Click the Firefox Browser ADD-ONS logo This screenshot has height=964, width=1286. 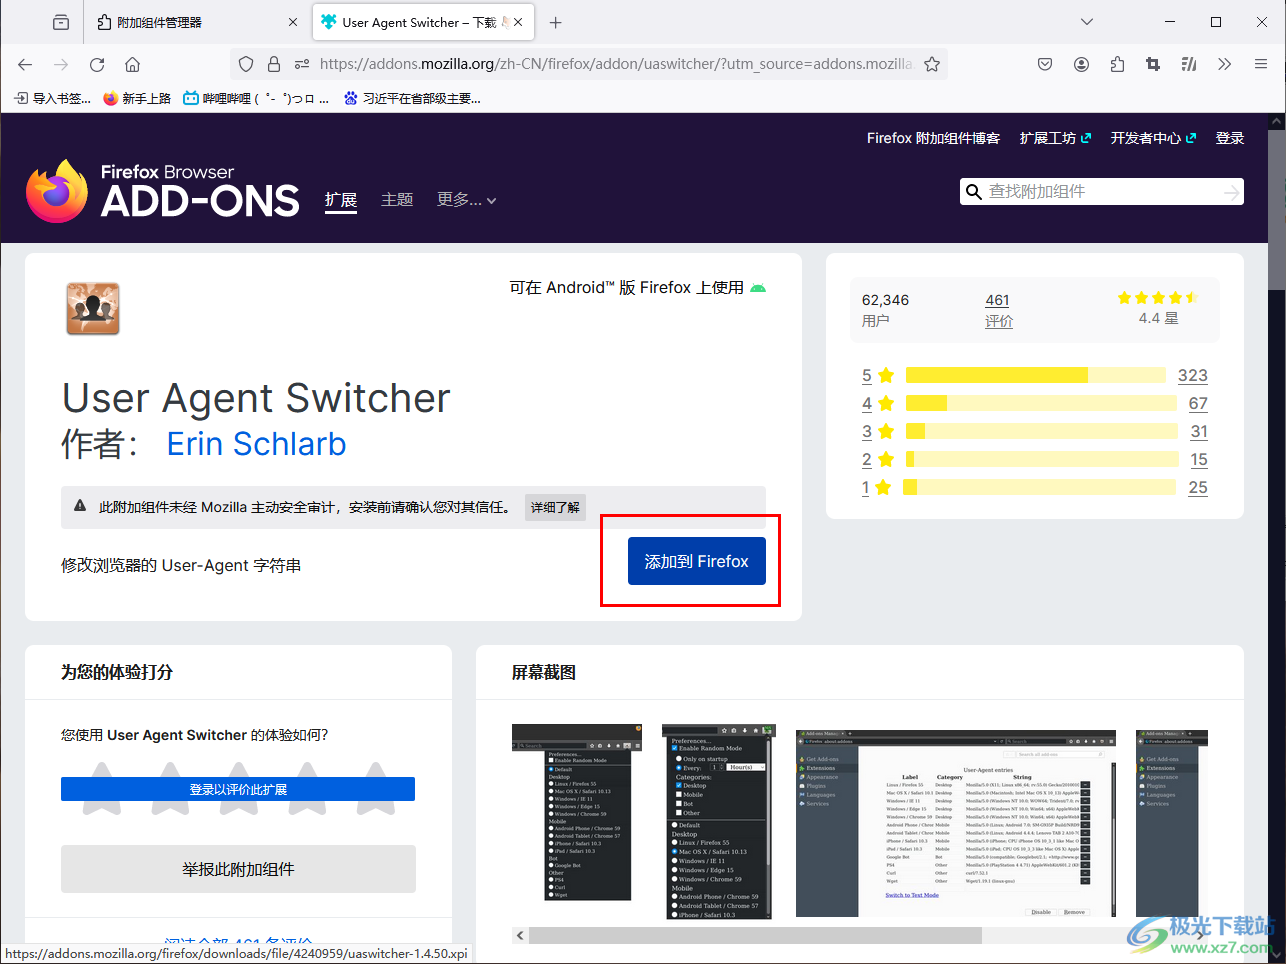click(x=162, y=191)
